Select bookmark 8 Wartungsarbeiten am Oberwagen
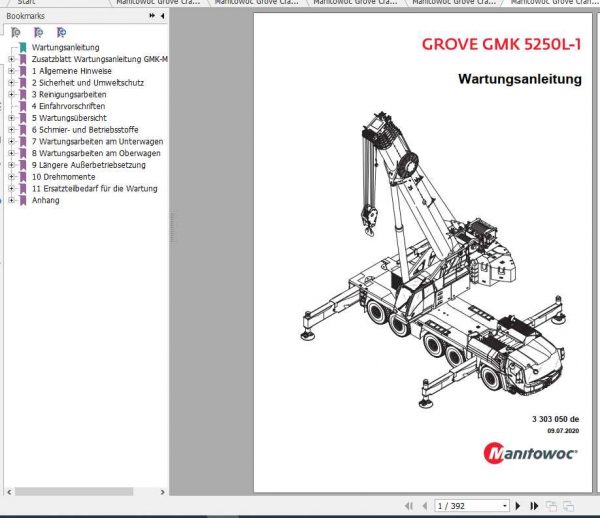This screenshot has width=600, height=518. tap(96, 153)
